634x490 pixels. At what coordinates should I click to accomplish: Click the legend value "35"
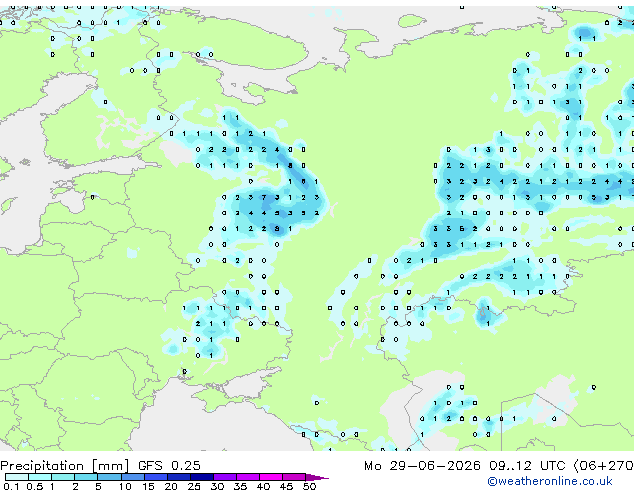click(x=240, y=486)
